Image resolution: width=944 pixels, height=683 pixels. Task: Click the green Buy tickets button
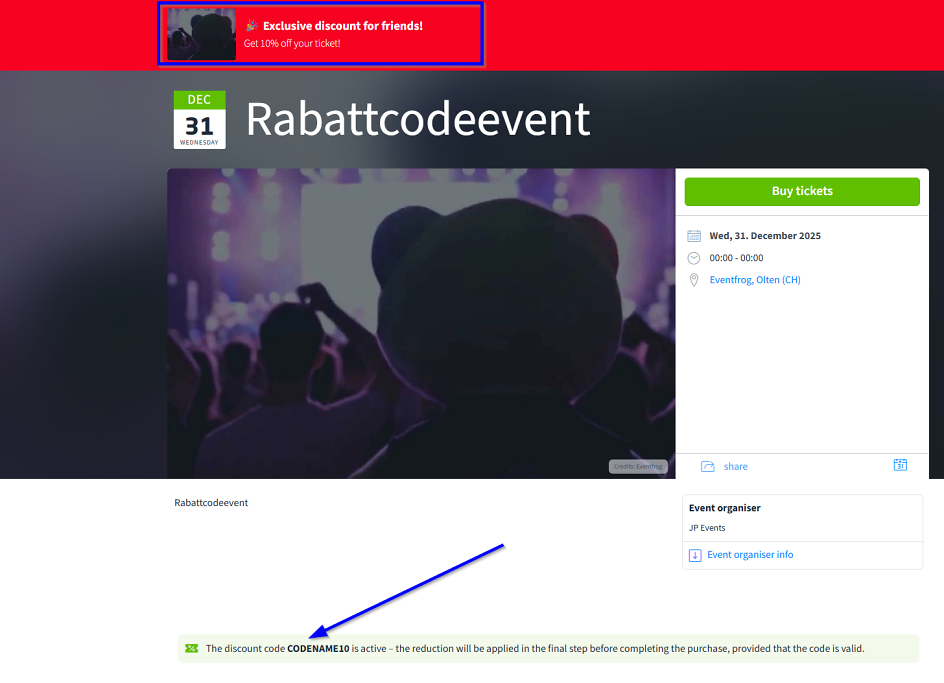(801, 191)
